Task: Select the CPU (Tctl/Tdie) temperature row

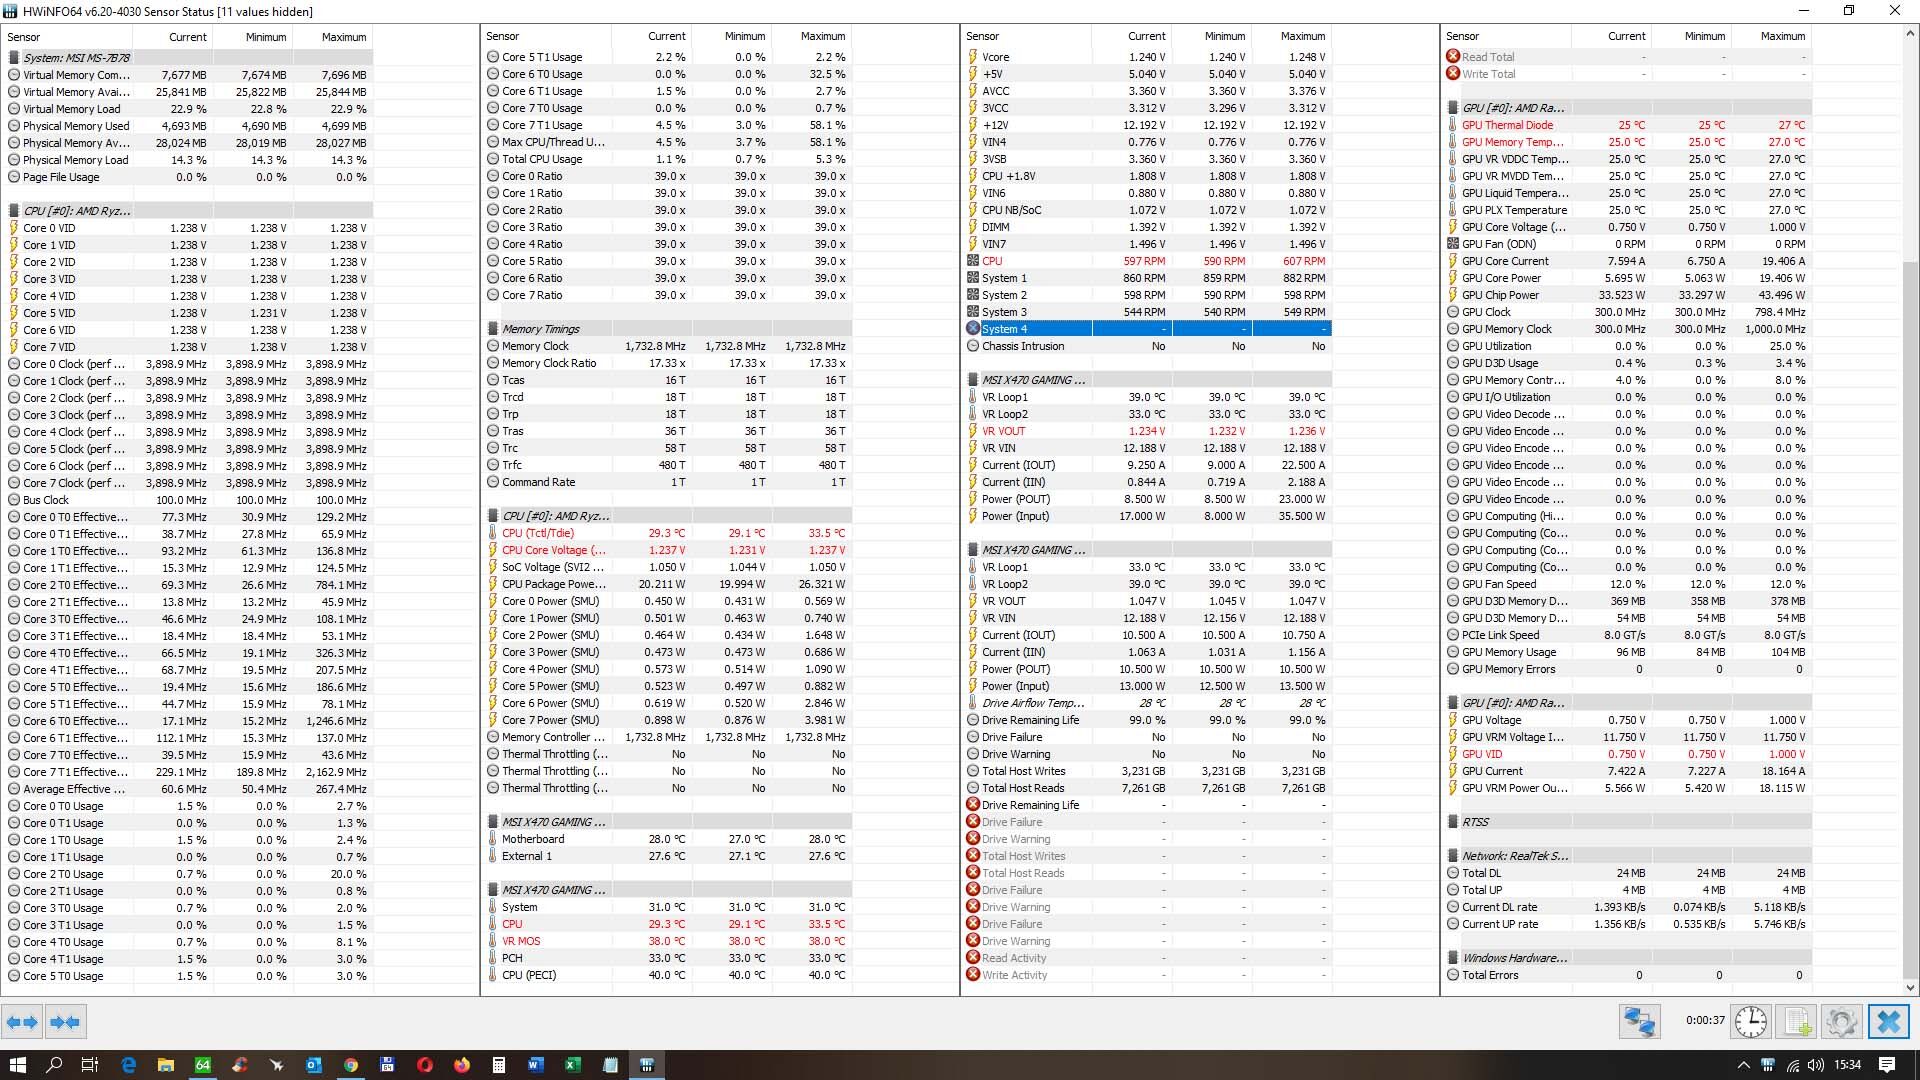Action: [669, 533]
